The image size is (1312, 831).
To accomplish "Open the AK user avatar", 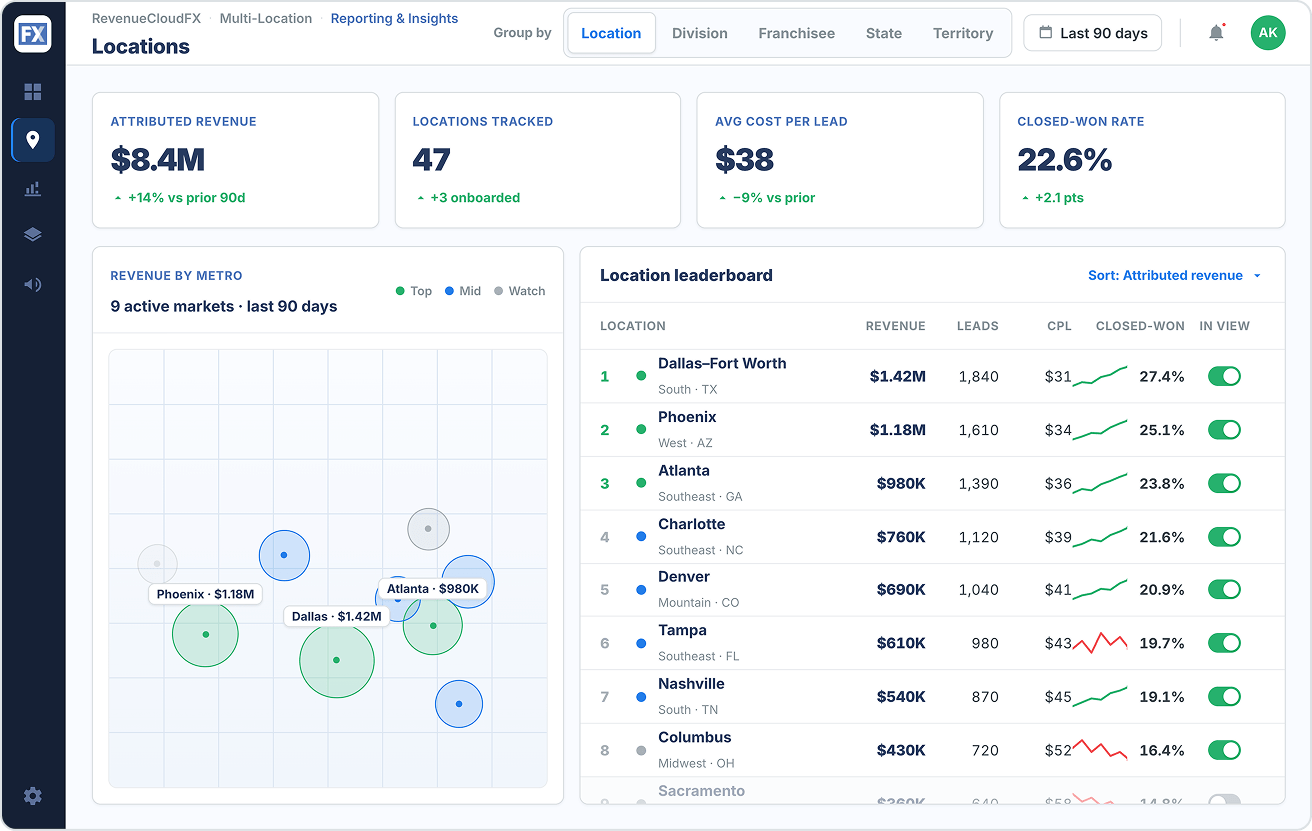I will (1268, 33).
